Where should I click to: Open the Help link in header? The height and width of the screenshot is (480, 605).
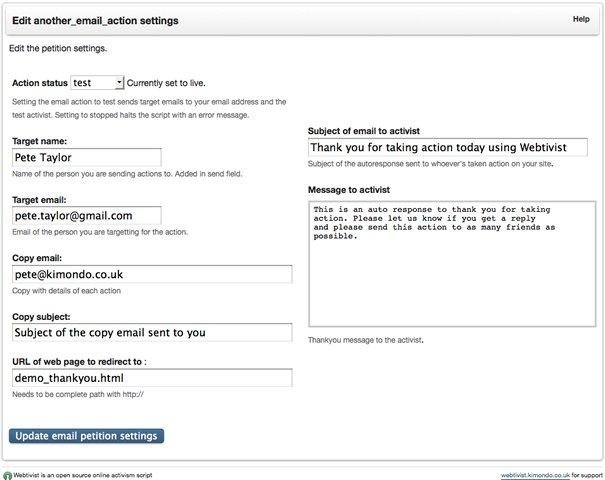tap(580, 19)
